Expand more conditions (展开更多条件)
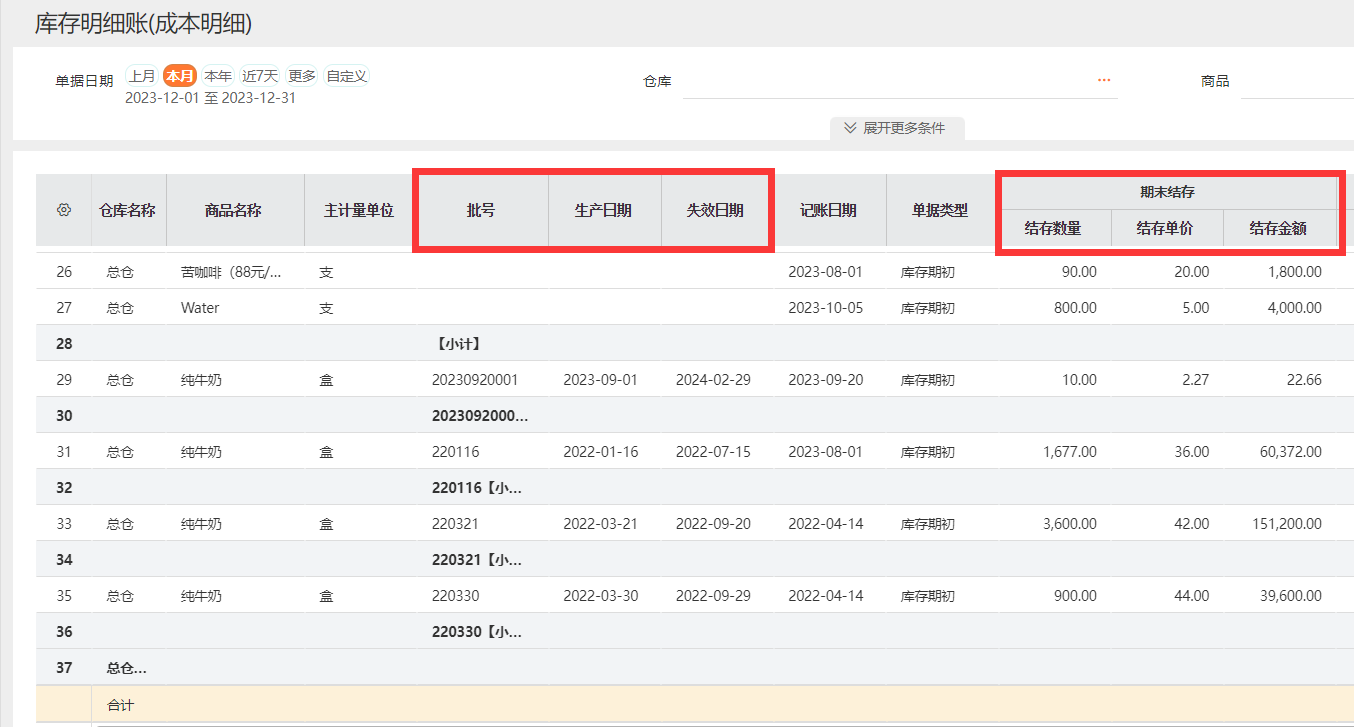The height and width of the screenshot is (727, 1354). tap(895, 128)
